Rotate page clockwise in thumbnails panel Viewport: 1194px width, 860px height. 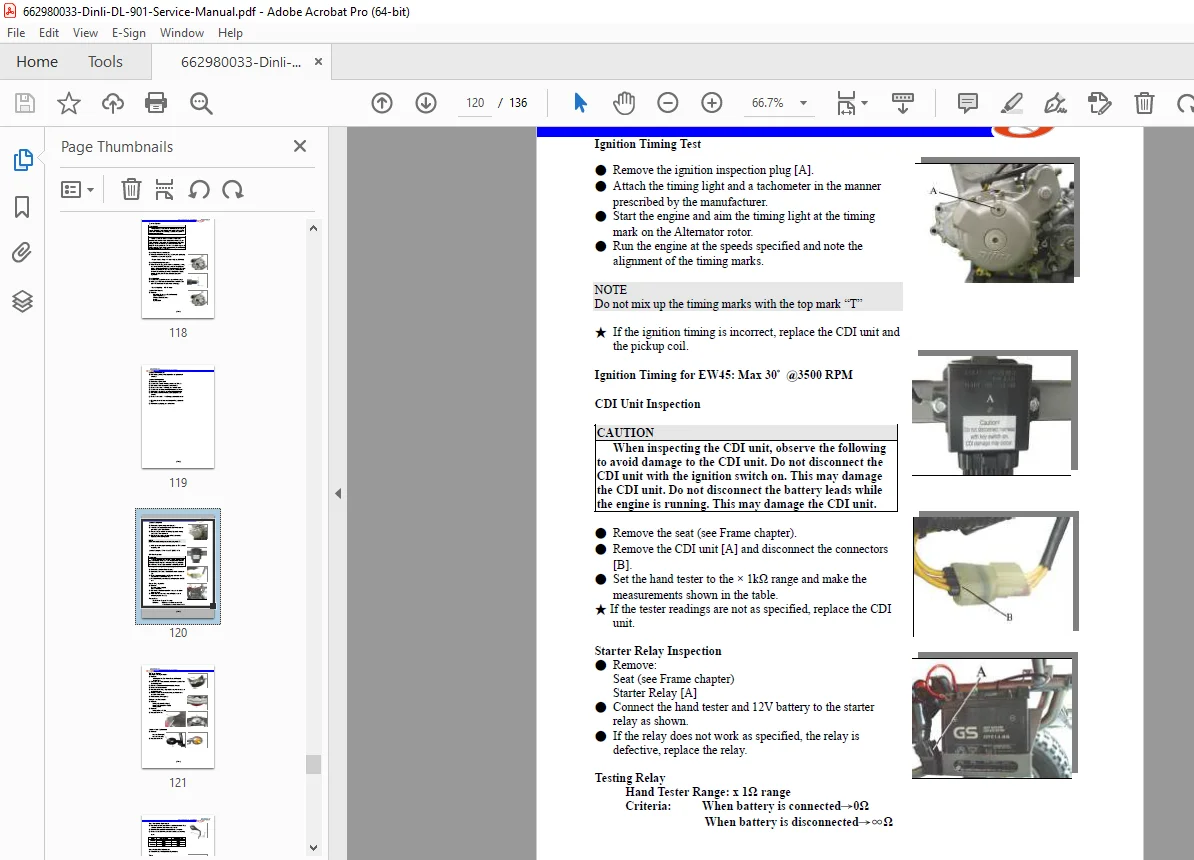[233, 189]
